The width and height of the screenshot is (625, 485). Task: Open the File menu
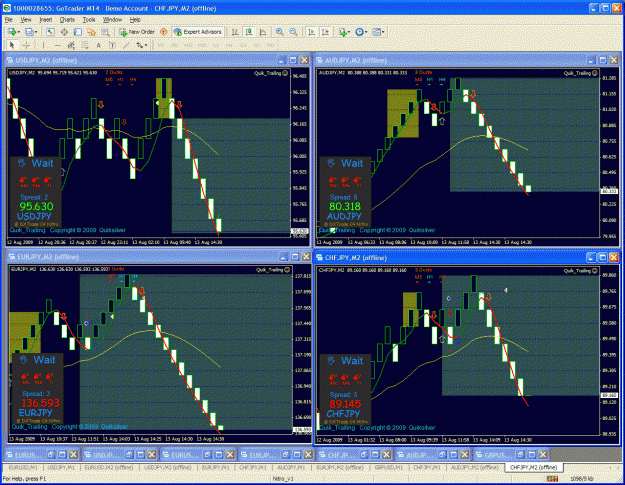9,20
